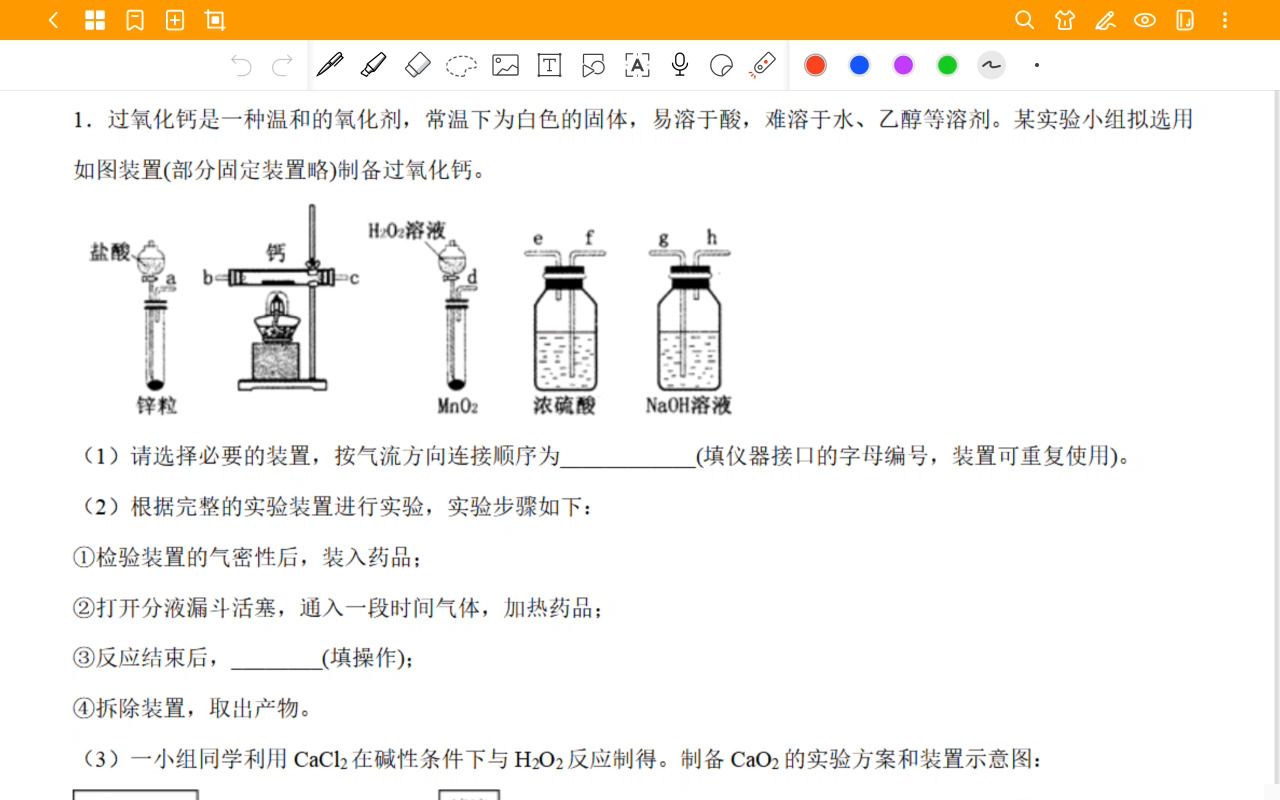Open the page thumbnails grid view
Screen dimensions: 1280x800
pyautogui.click(x=95, y=20)
